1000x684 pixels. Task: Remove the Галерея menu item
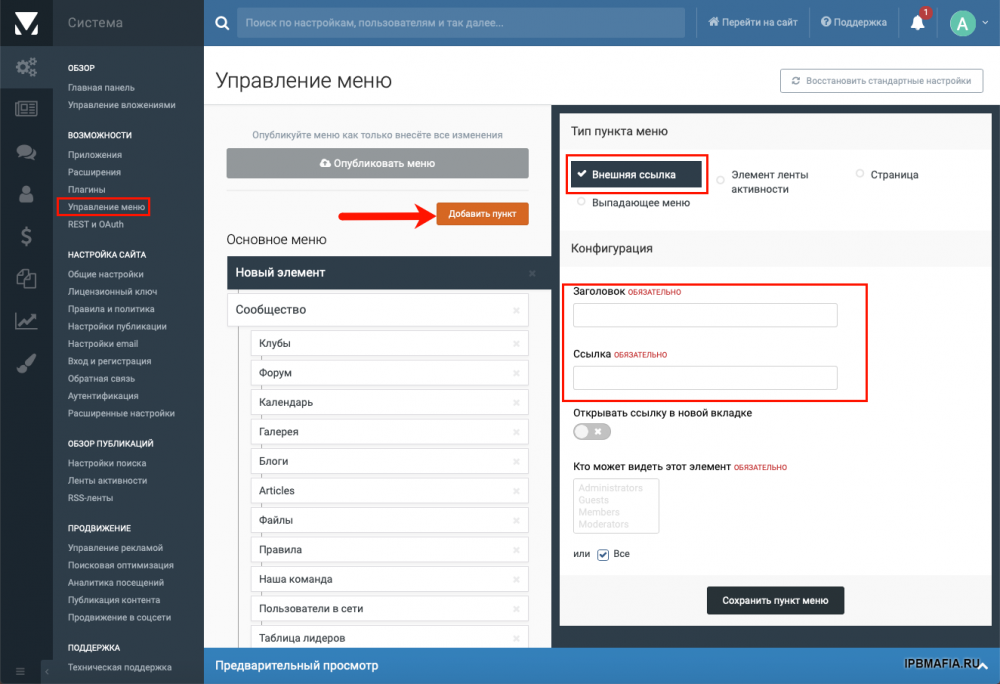(x=517, y=432)
